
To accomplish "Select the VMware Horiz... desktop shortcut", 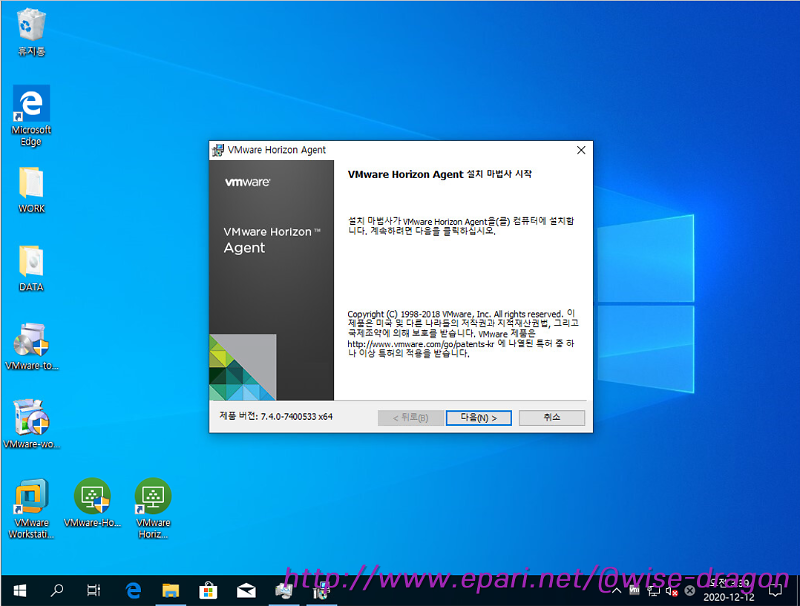I will coord(153,509).
